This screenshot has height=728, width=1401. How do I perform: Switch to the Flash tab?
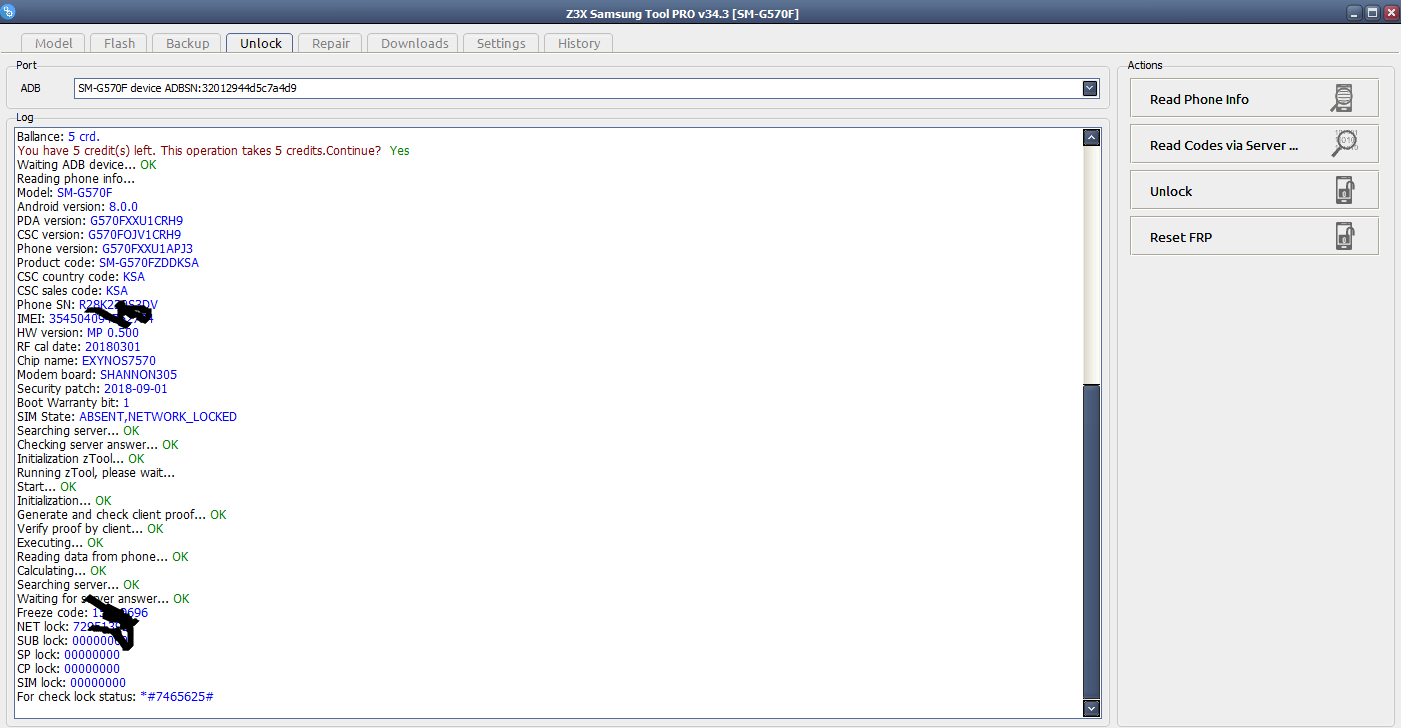pos(119,43)
